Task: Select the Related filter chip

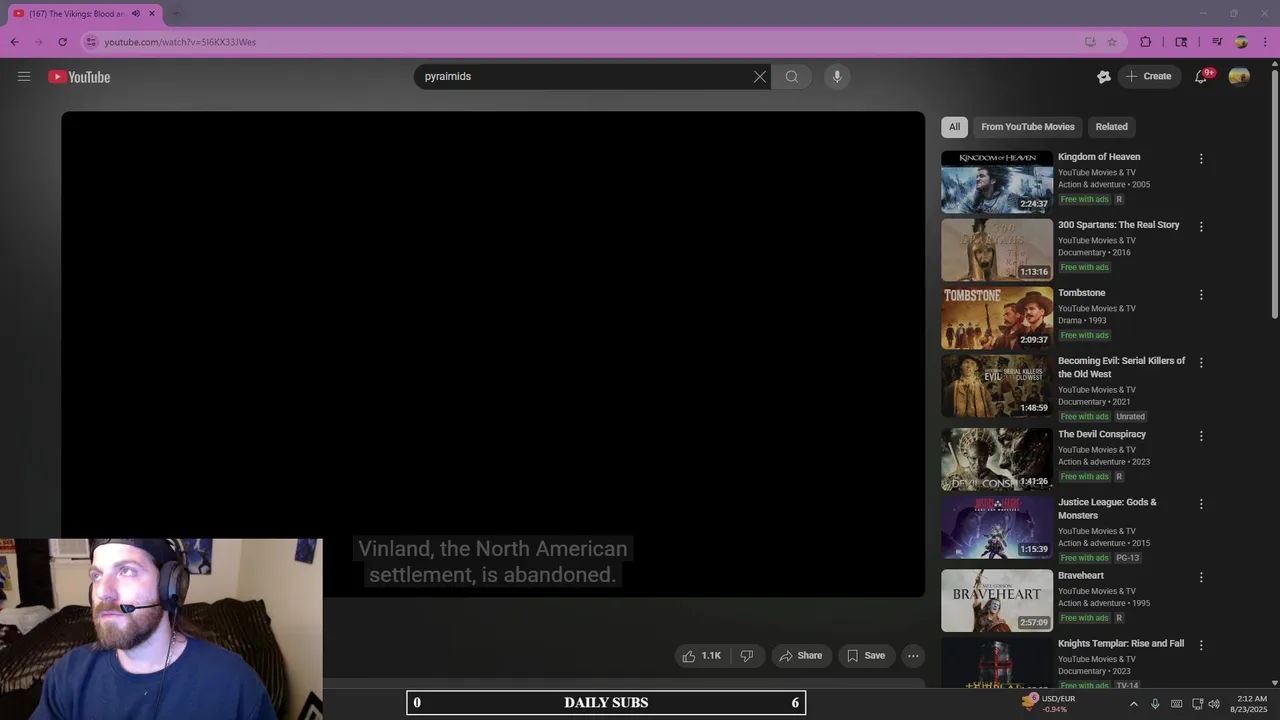Action: click(x=1111, y=127)
